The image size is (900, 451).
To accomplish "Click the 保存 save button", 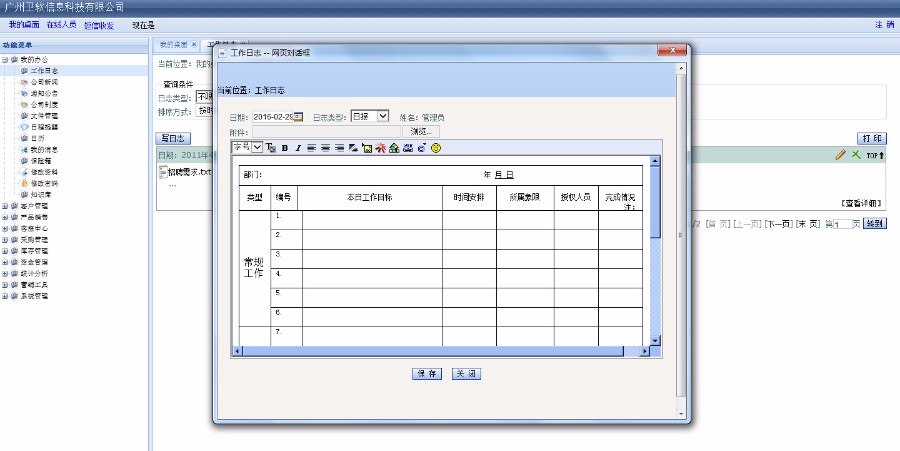I will click(x=427, y=374).
